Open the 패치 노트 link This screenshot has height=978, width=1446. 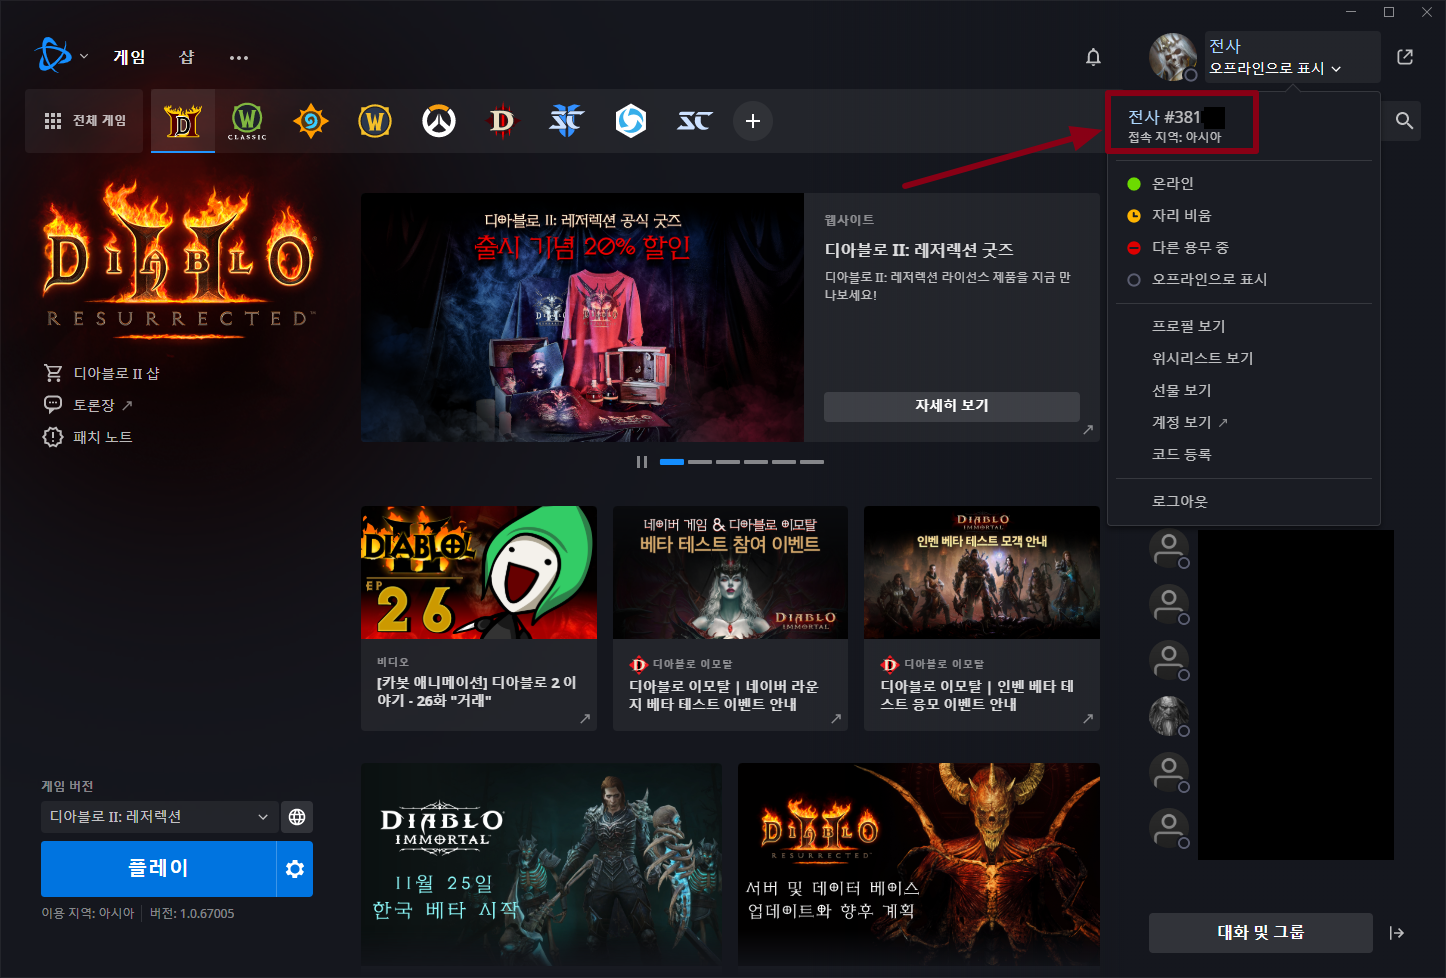coord(87,437)
